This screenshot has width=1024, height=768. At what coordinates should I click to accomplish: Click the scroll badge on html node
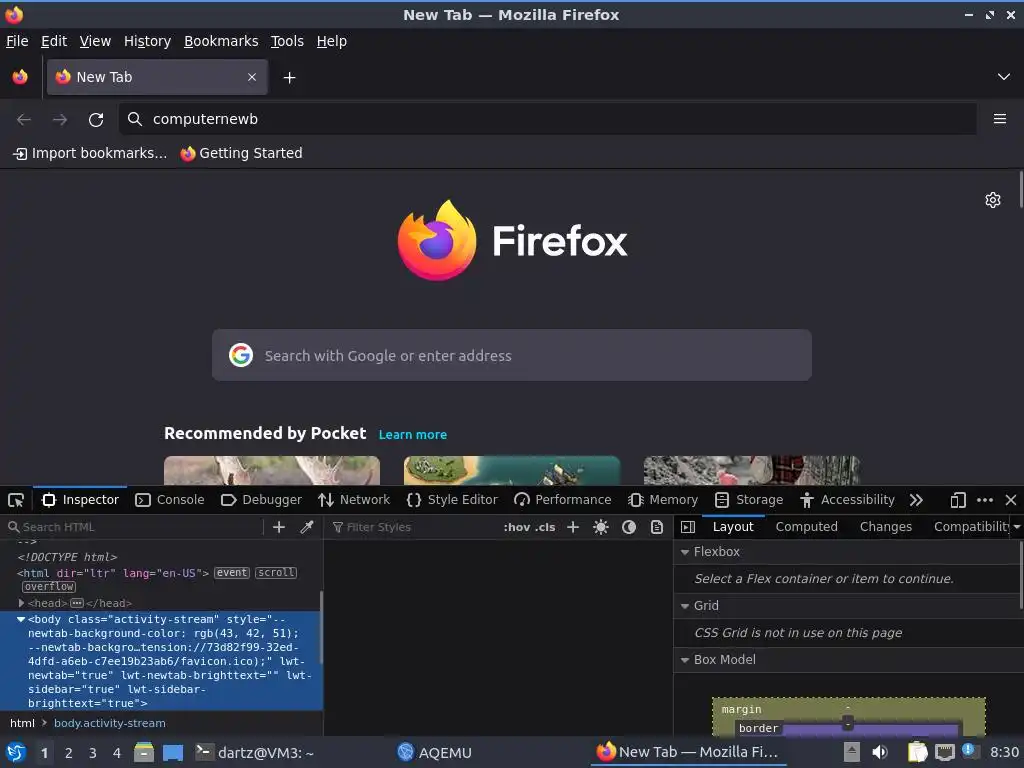pos(276,573)
